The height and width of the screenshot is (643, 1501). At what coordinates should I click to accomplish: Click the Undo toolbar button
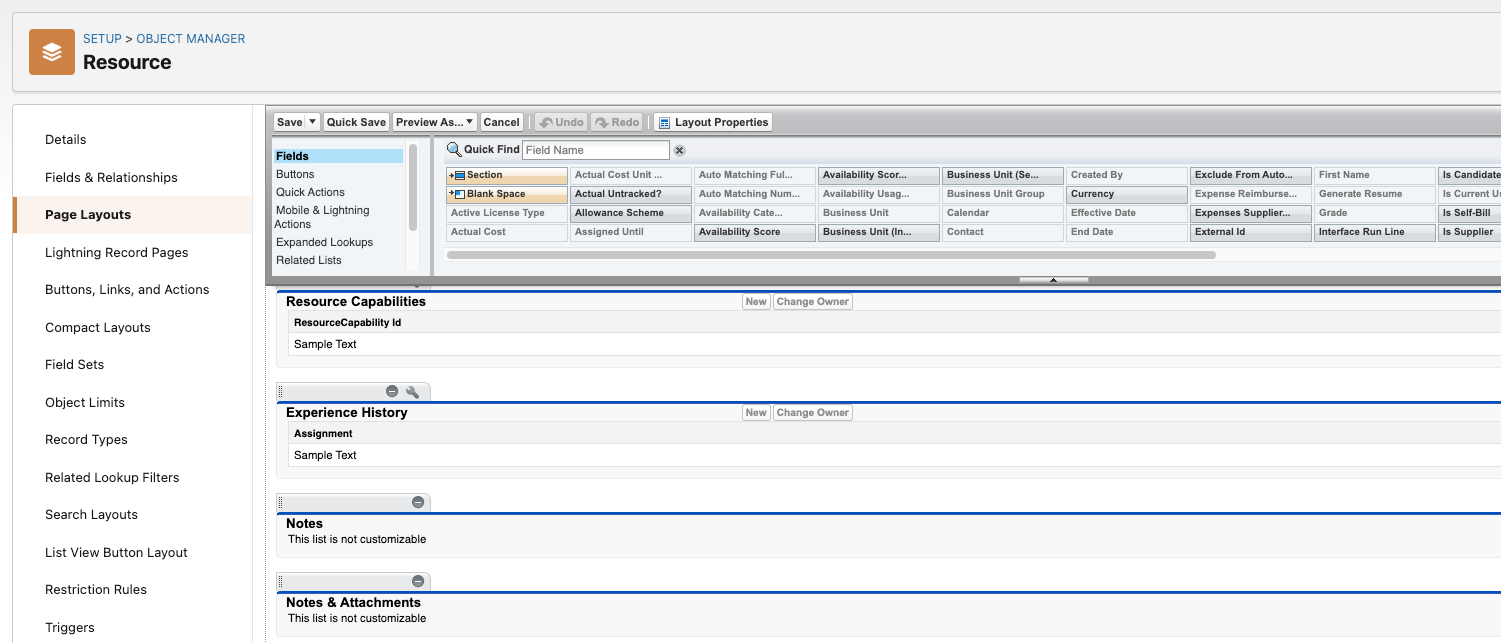coord(560,122)
